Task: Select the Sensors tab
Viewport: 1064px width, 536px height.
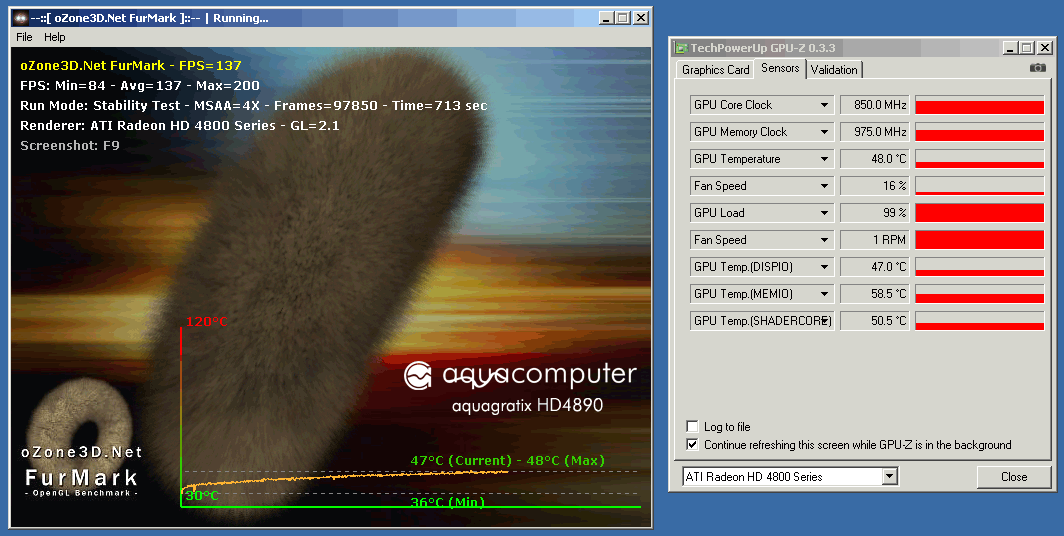Action: click(x=780, y=68)
